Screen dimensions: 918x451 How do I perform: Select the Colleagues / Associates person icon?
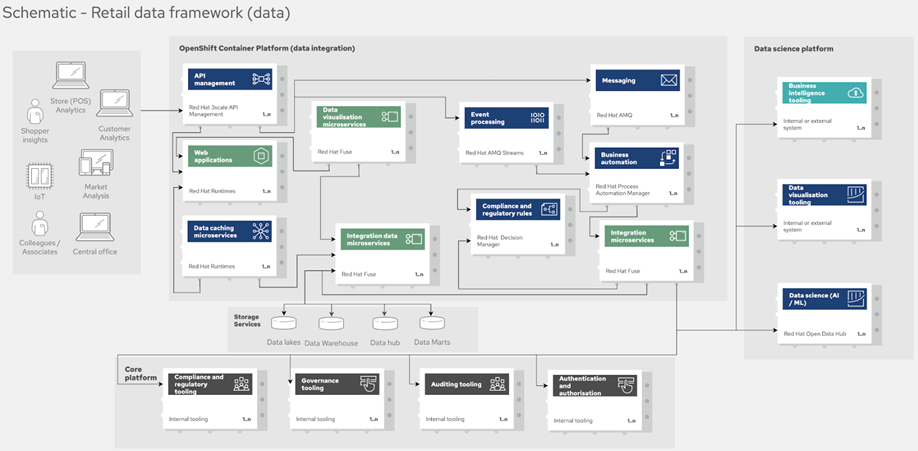[39, 224]
